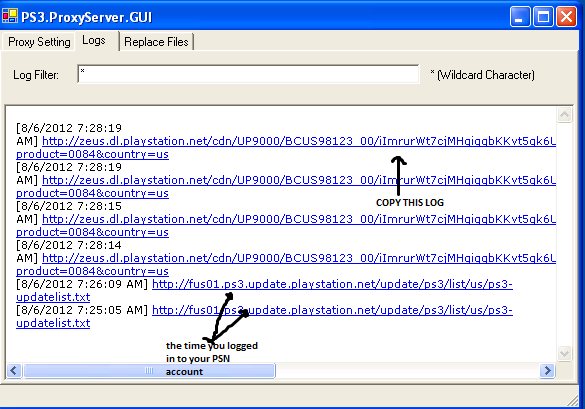Minimize the PS3.ProxyServer.GUI window

point(520,17)
